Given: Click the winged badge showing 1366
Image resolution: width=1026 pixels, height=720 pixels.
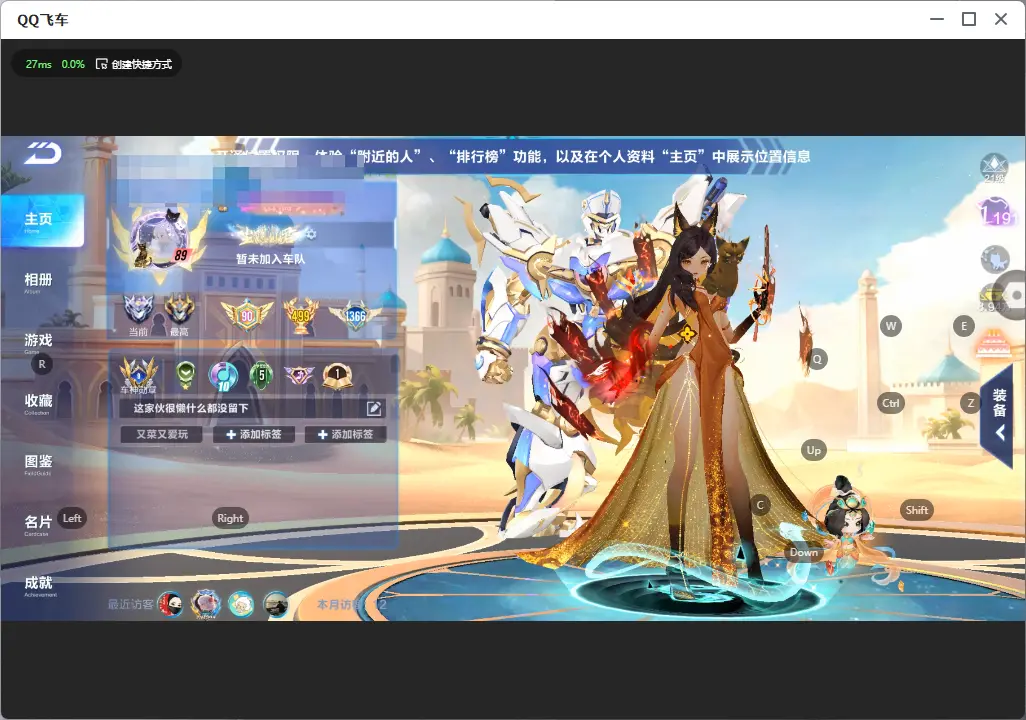Looking at the screenshot, I should pyautogui.click(x=355, y=316).
